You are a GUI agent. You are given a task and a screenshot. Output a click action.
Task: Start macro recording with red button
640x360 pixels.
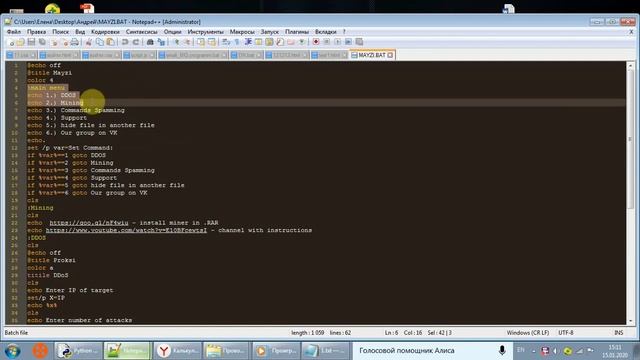tap(316, 42)
